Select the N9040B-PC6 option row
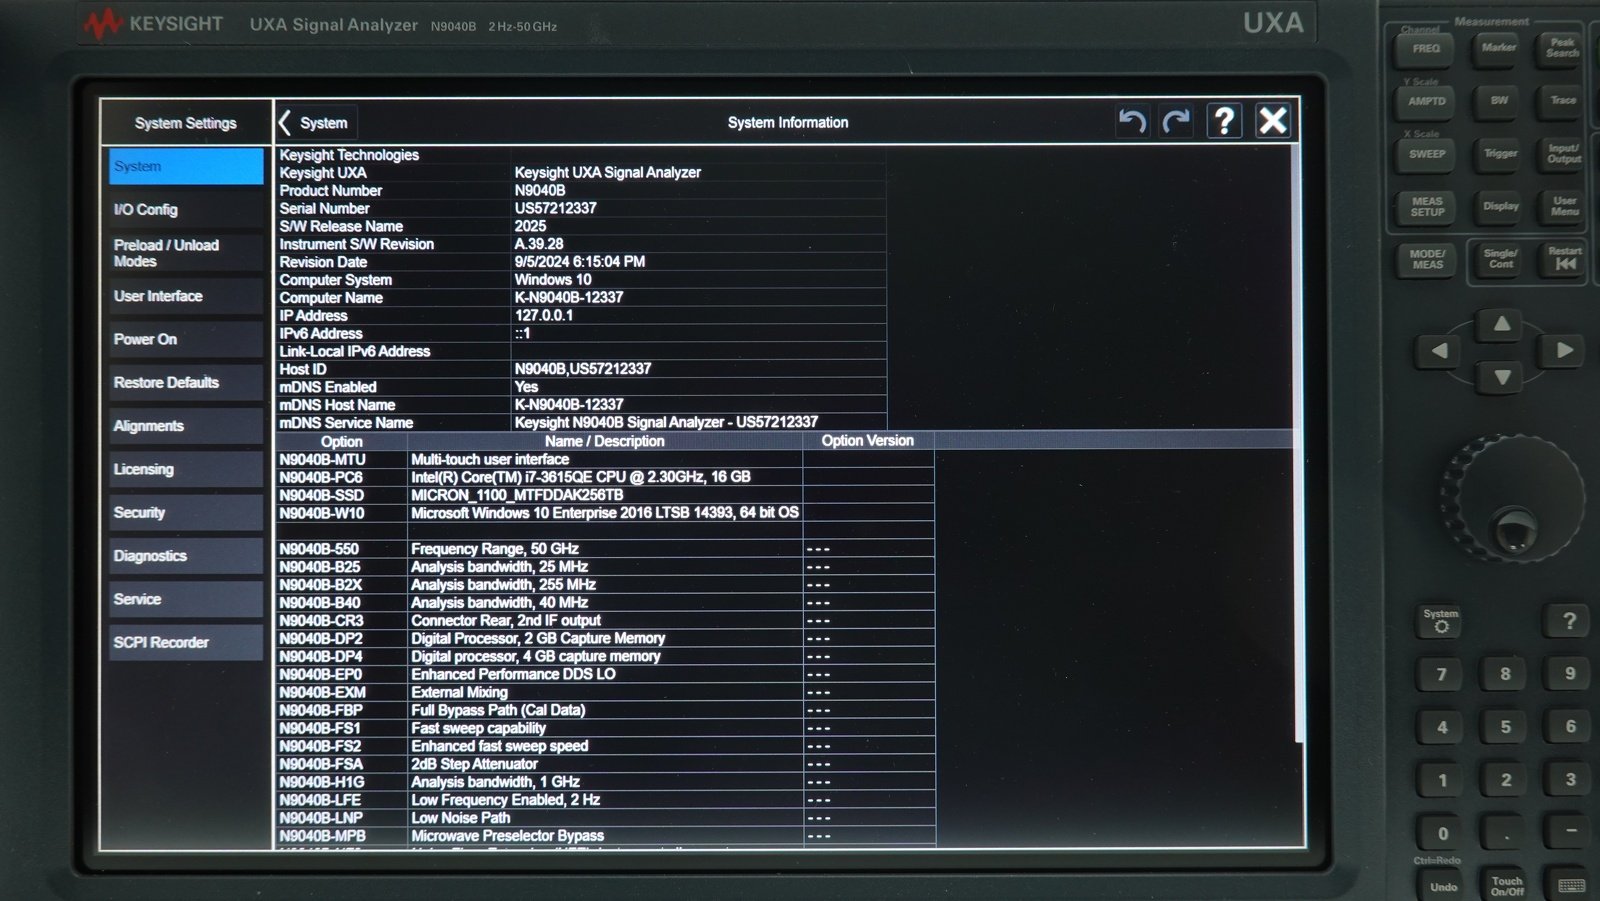Viewport: 1600px width, 901px height. (x=605, y=477)
